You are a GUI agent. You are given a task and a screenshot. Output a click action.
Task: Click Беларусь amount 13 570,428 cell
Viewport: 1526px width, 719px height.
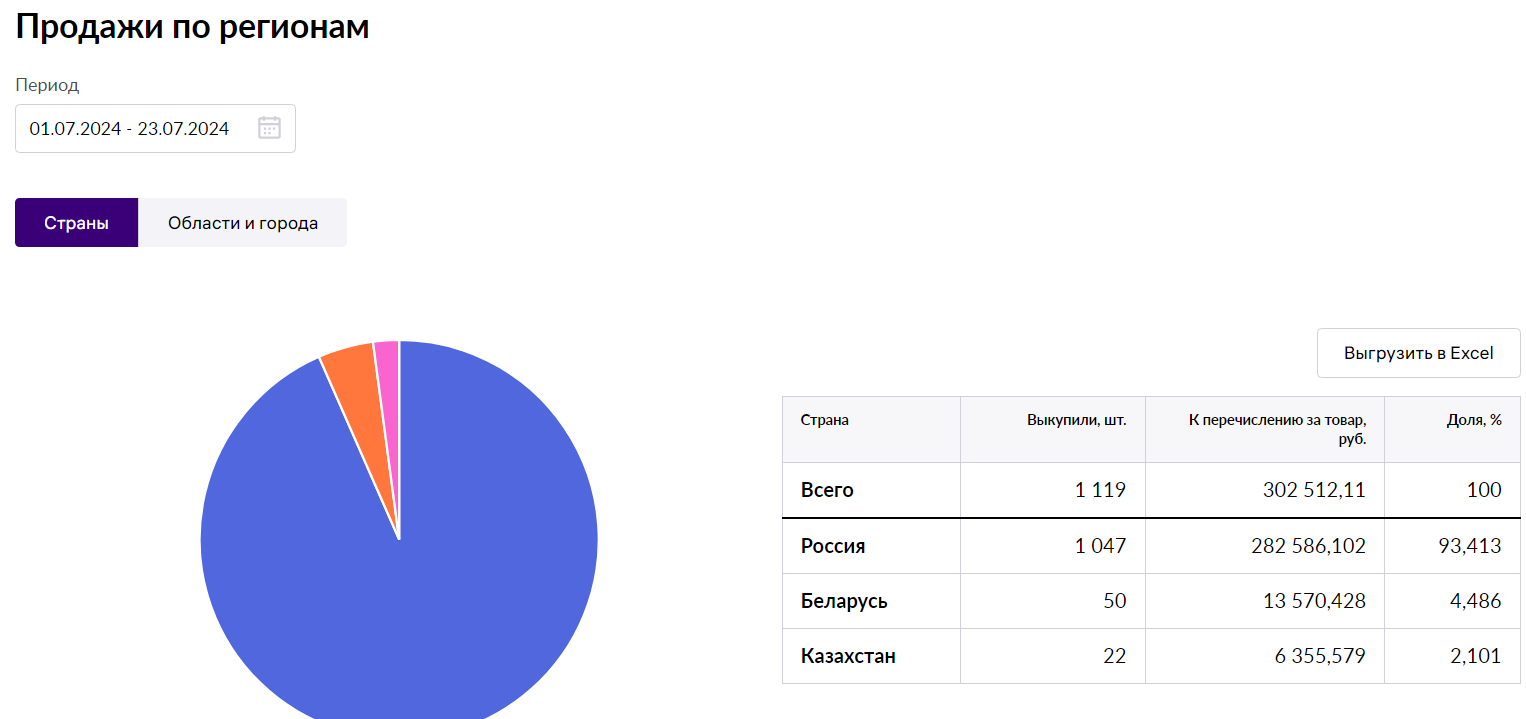(x=1308, y=601)
